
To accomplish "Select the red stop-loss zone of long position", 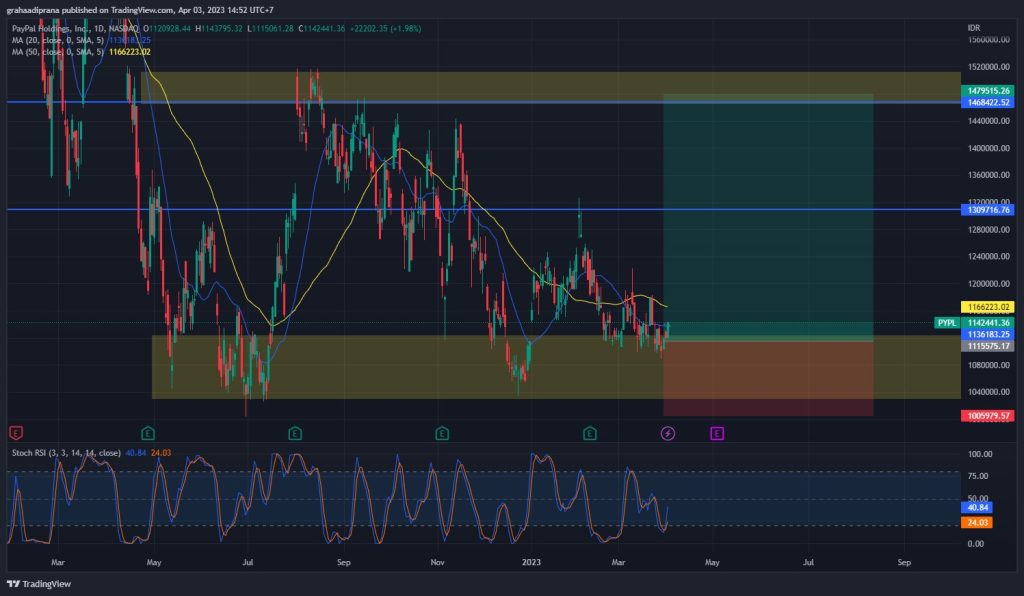I will [x=768, y=377].
